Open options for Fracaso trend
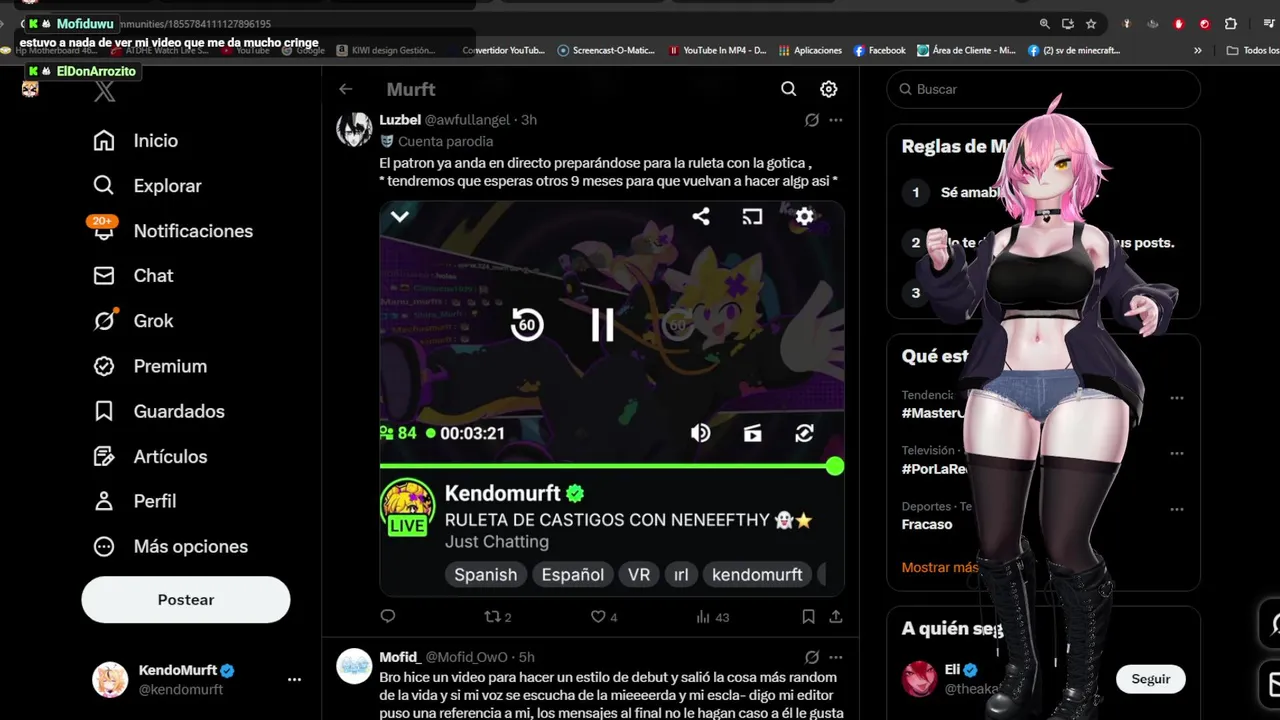 click(x=1177, y=508)
